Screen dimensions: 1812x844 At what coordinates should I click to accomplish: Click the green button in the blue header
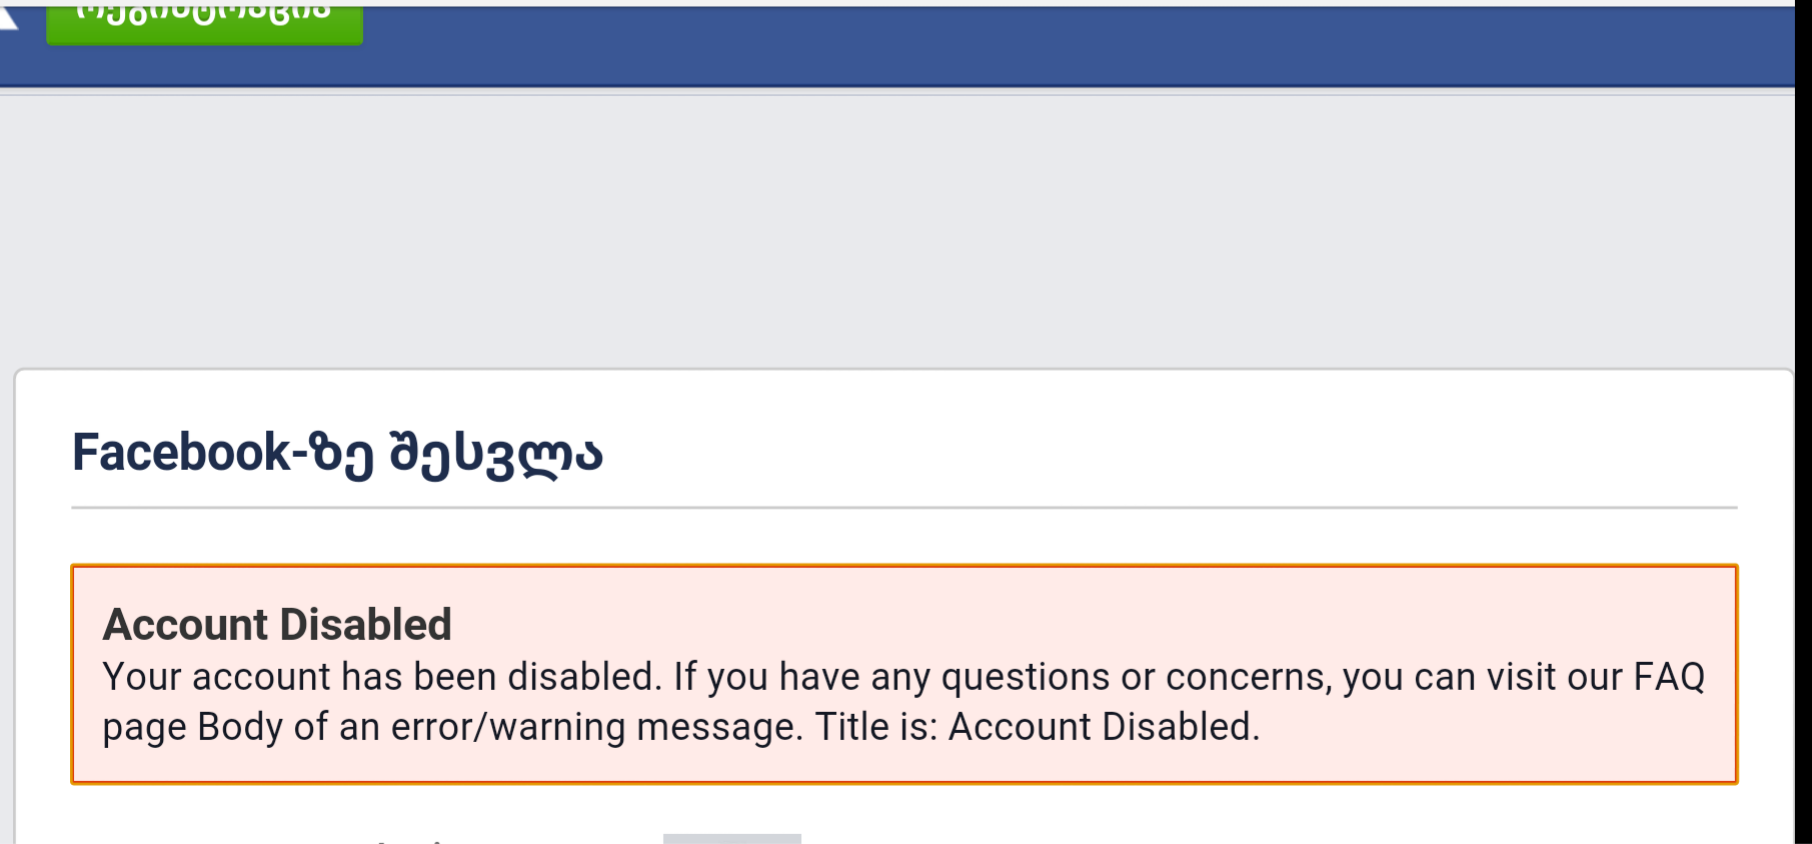[x=204, y=20]
